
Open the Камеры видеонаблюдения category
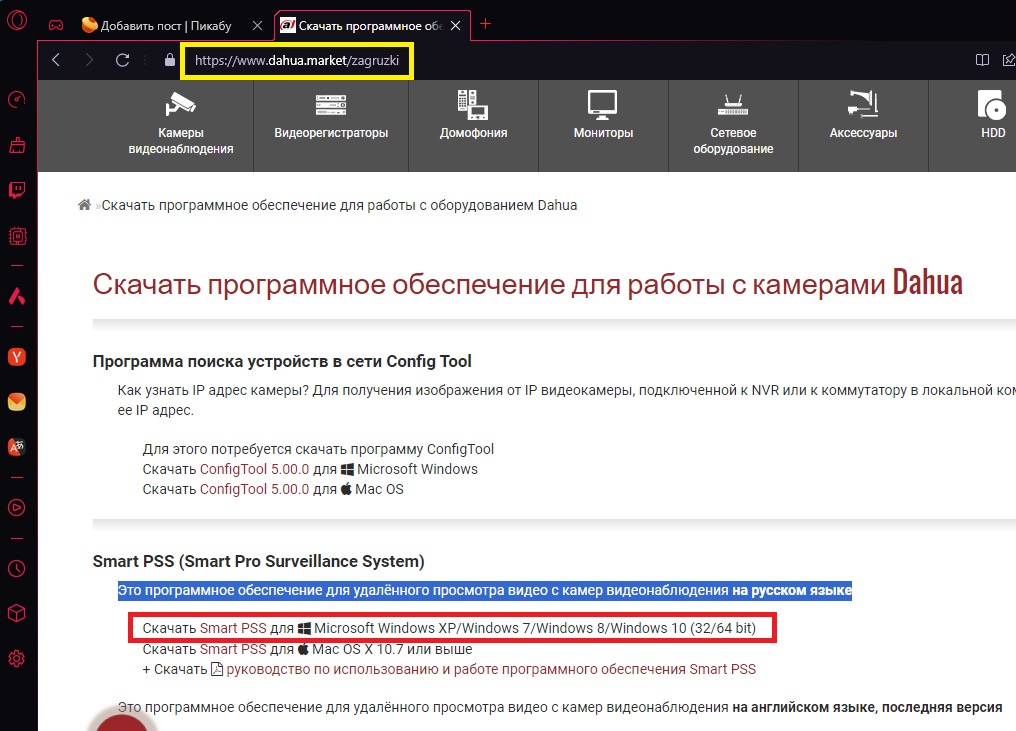coord(181,124)
